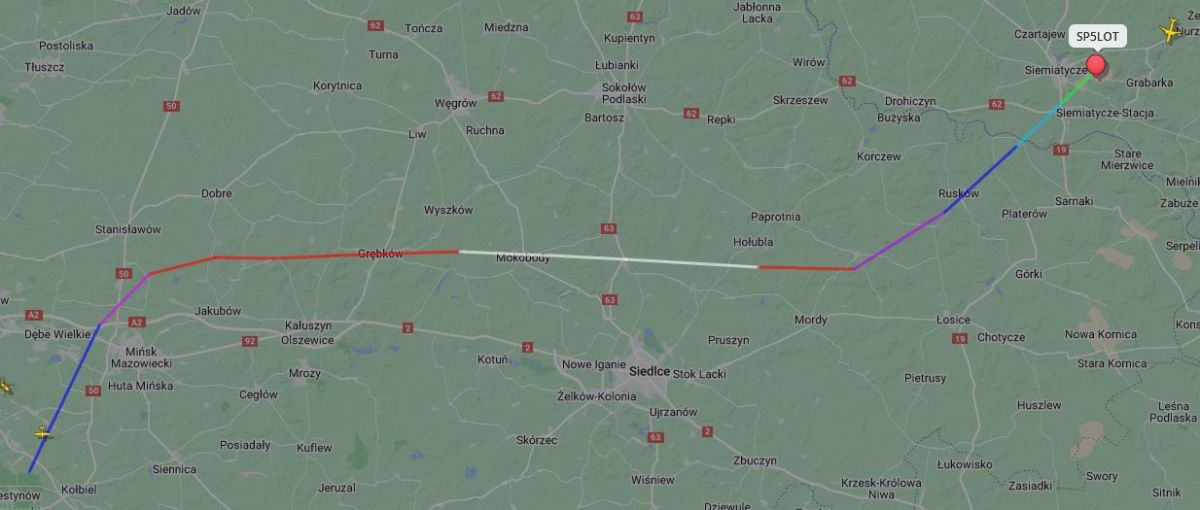Click the partial yellow aircraft near Huta Mińska

(x=5, y=386)
